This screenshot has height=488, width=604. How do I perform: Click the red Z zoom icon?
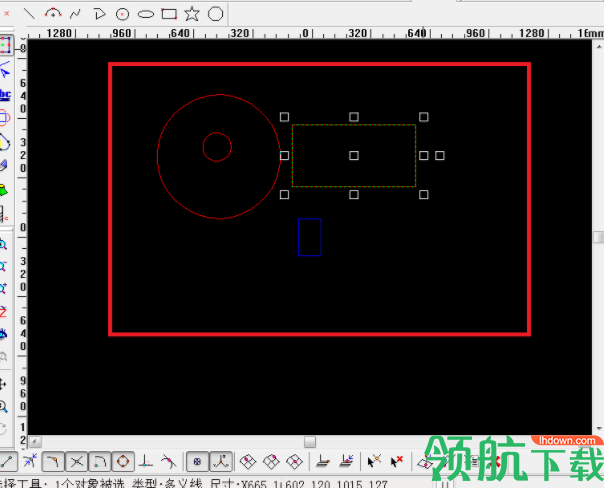pos(3,311)
